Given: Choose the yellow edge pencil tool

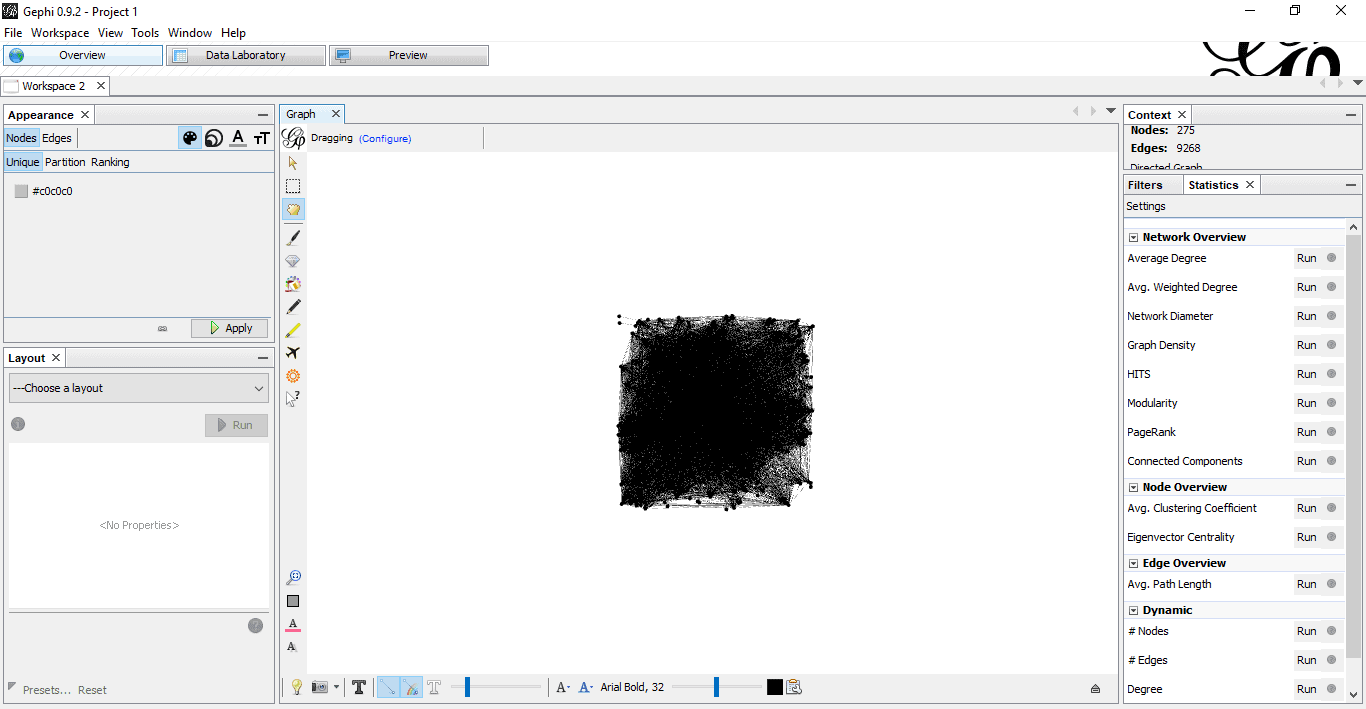Looking at the screenshot, I should (x=293, y=330).
